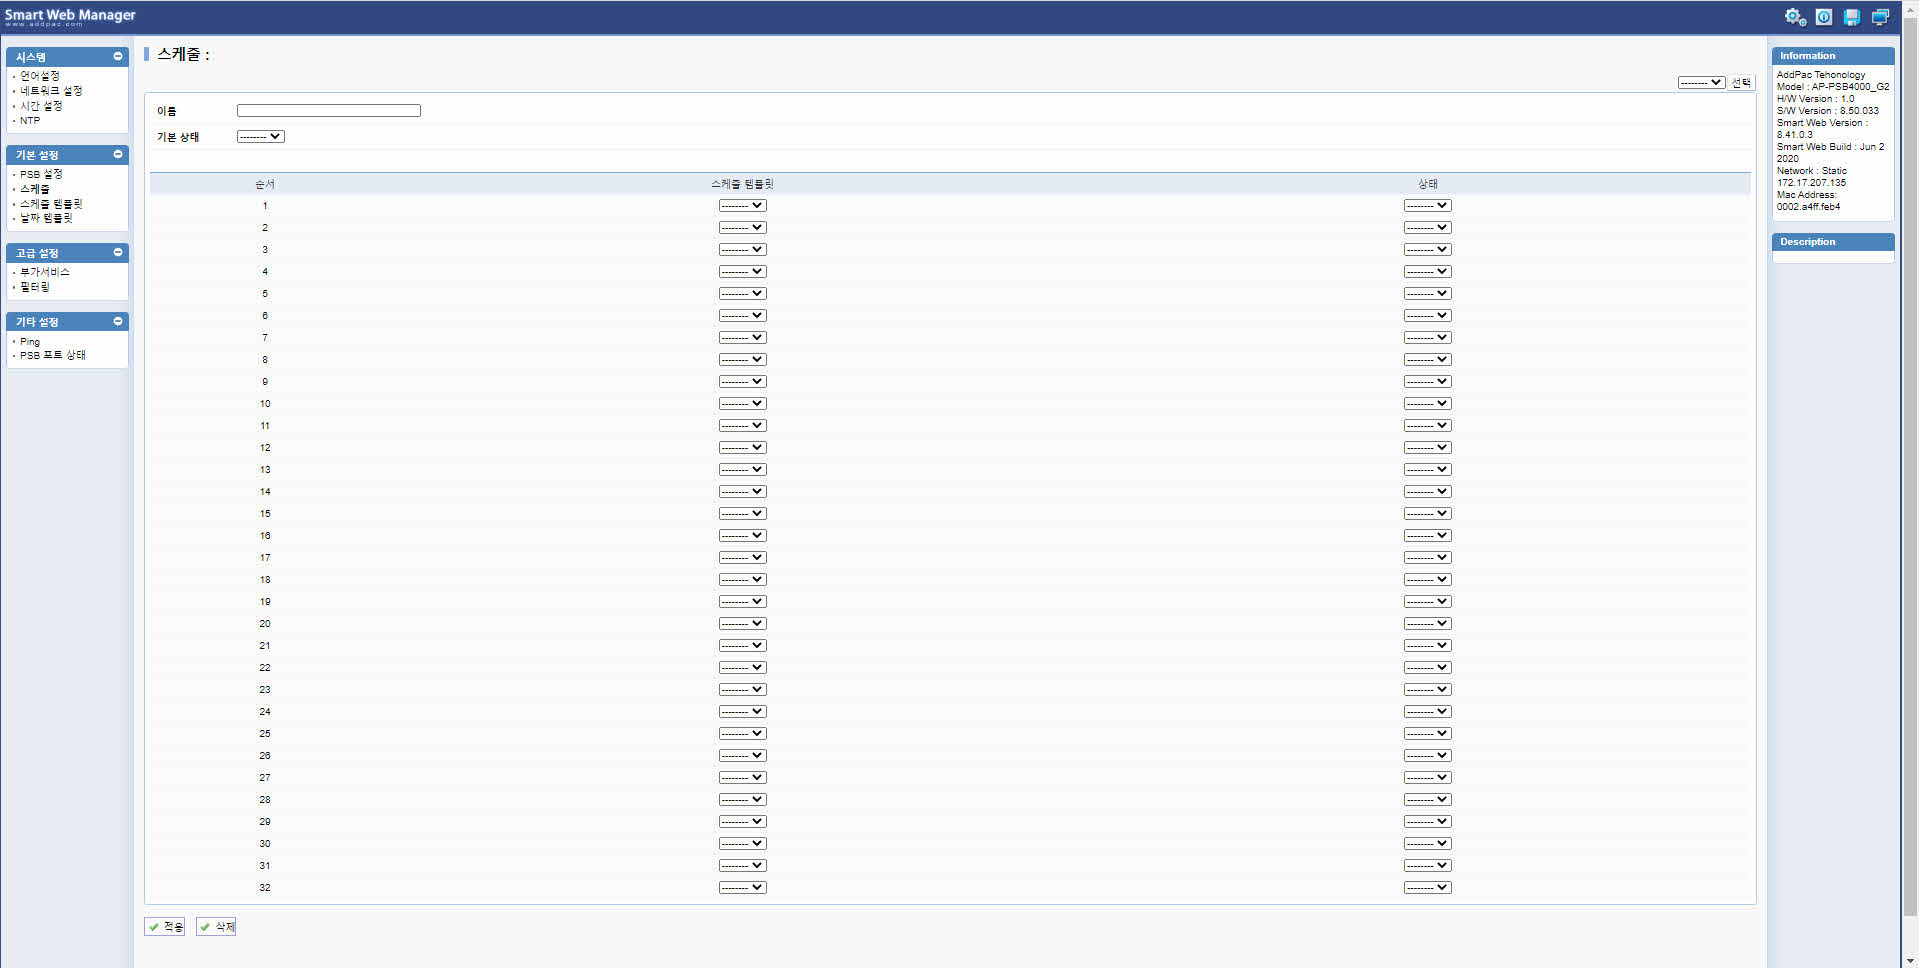Viewport: 1919px width, 968px height.
Task: Collapse the 시스템 panel with minus icon
Action: [118, 57]
